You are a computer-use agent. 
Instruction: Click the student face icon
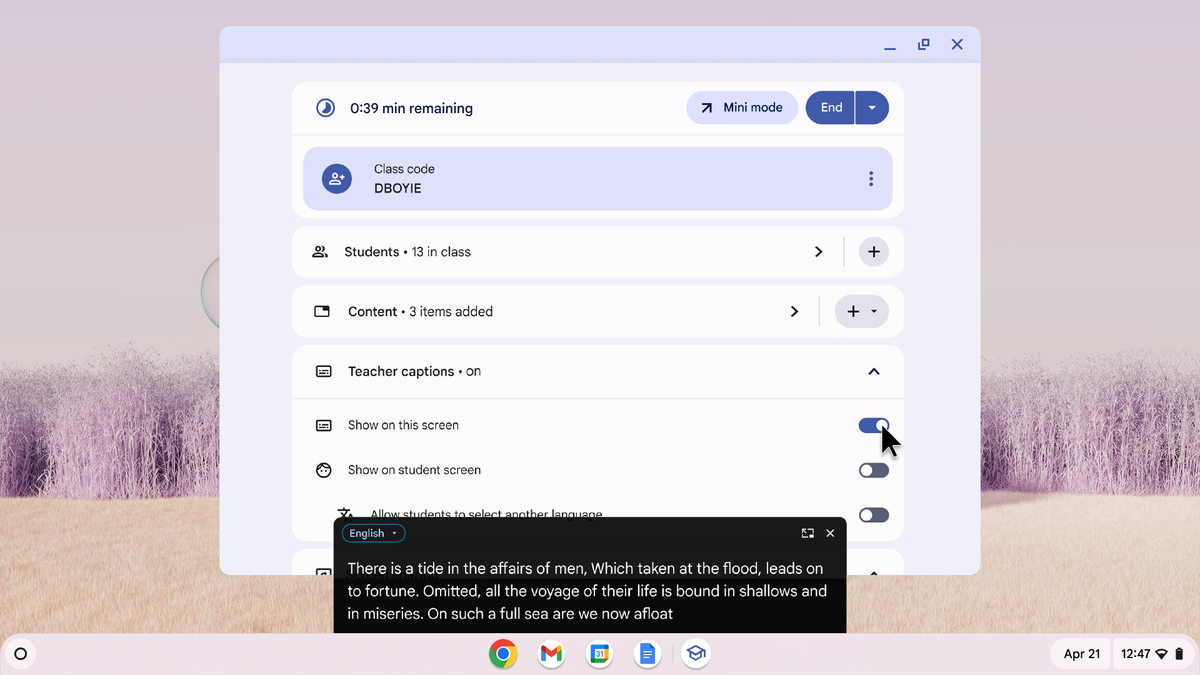[324, 470]
